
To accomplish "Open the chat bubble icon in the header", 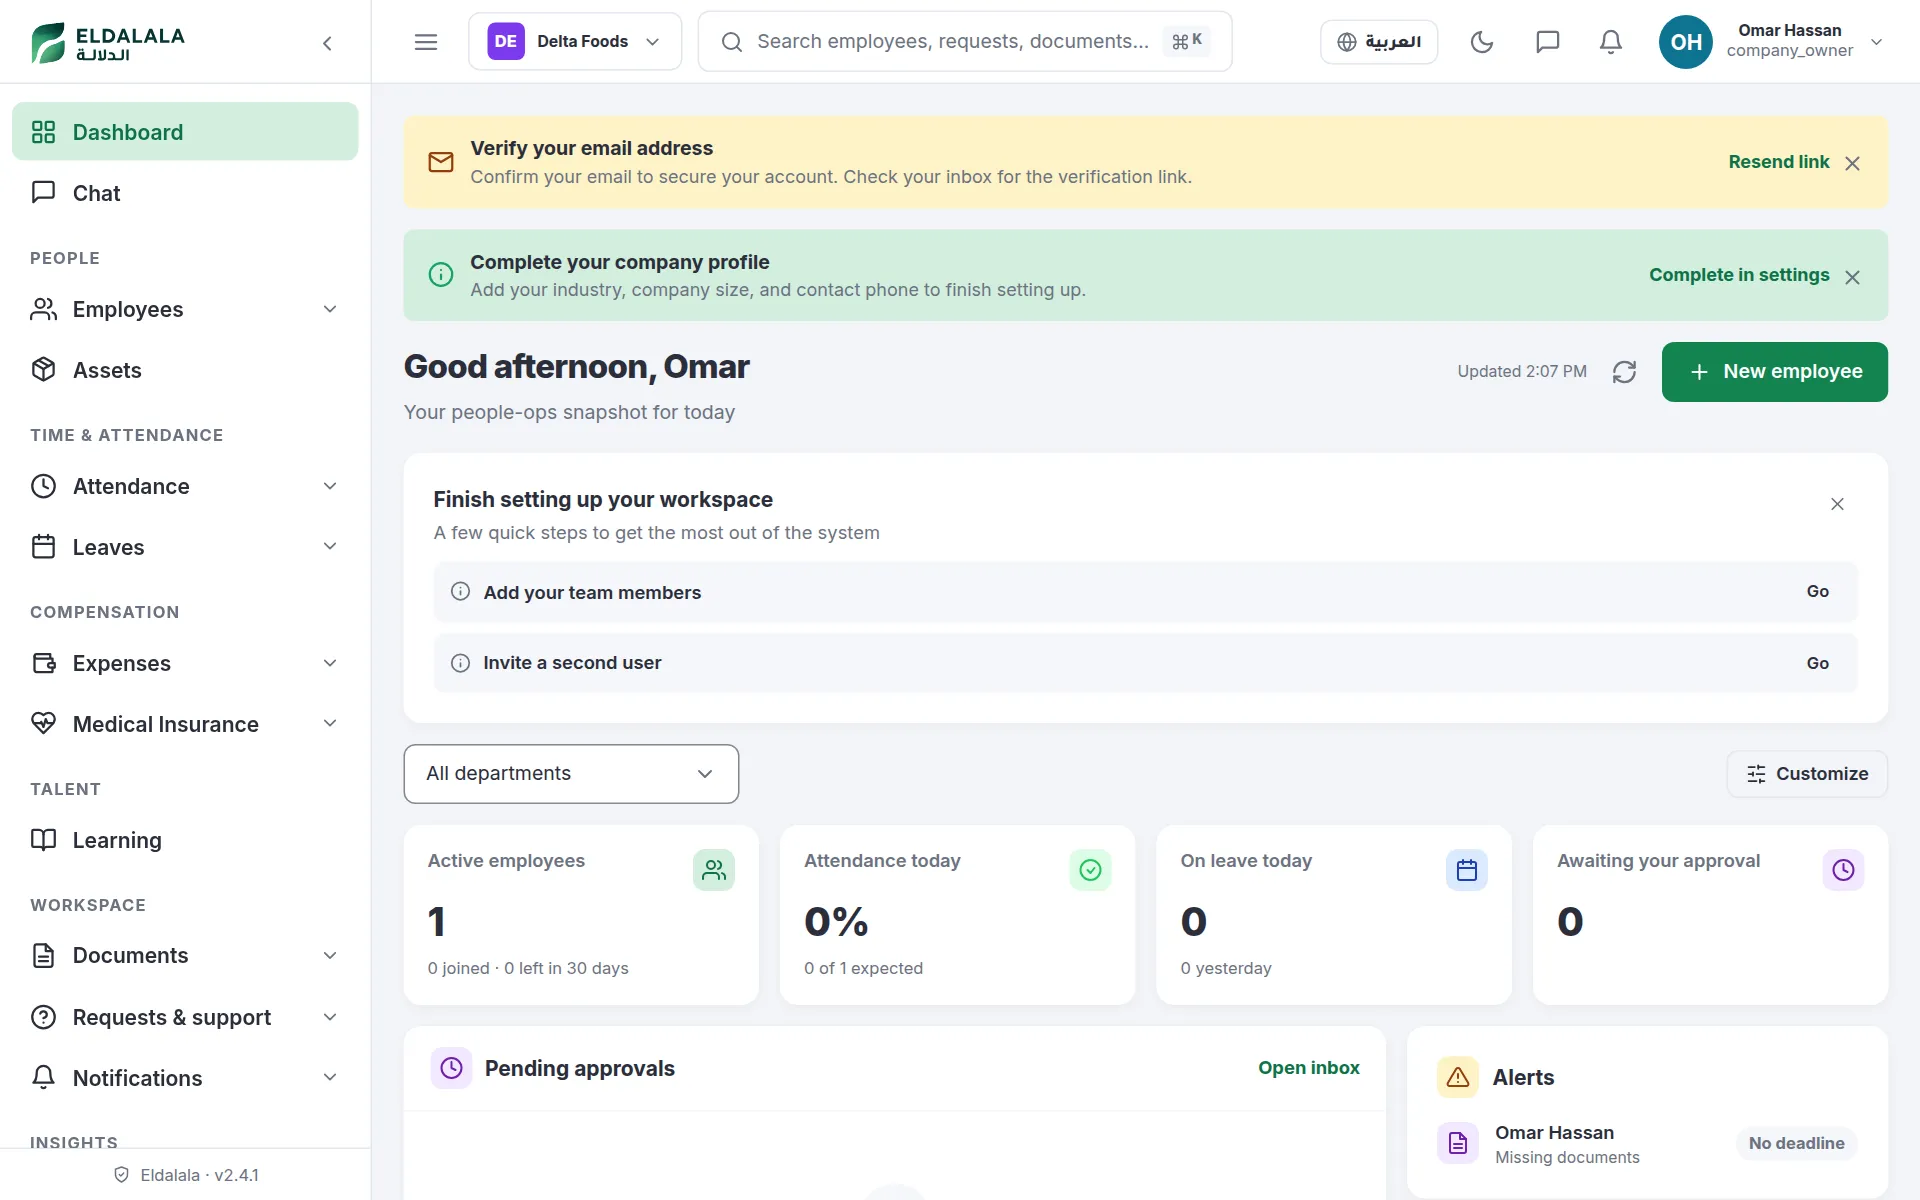I will [1547, 42].
